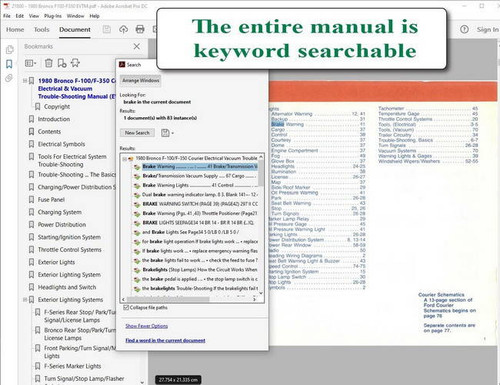The image size is (500, 385).
Task: Click the Charging System bookmark icon
Action: [x=31, y=212]
